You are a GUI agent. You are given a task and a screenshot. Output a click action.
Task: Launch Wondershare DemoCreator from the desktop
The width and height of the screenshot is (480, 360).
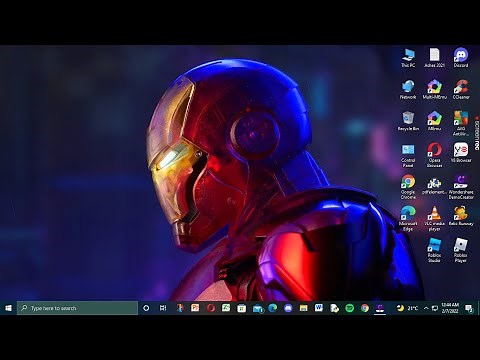[461, 187]
